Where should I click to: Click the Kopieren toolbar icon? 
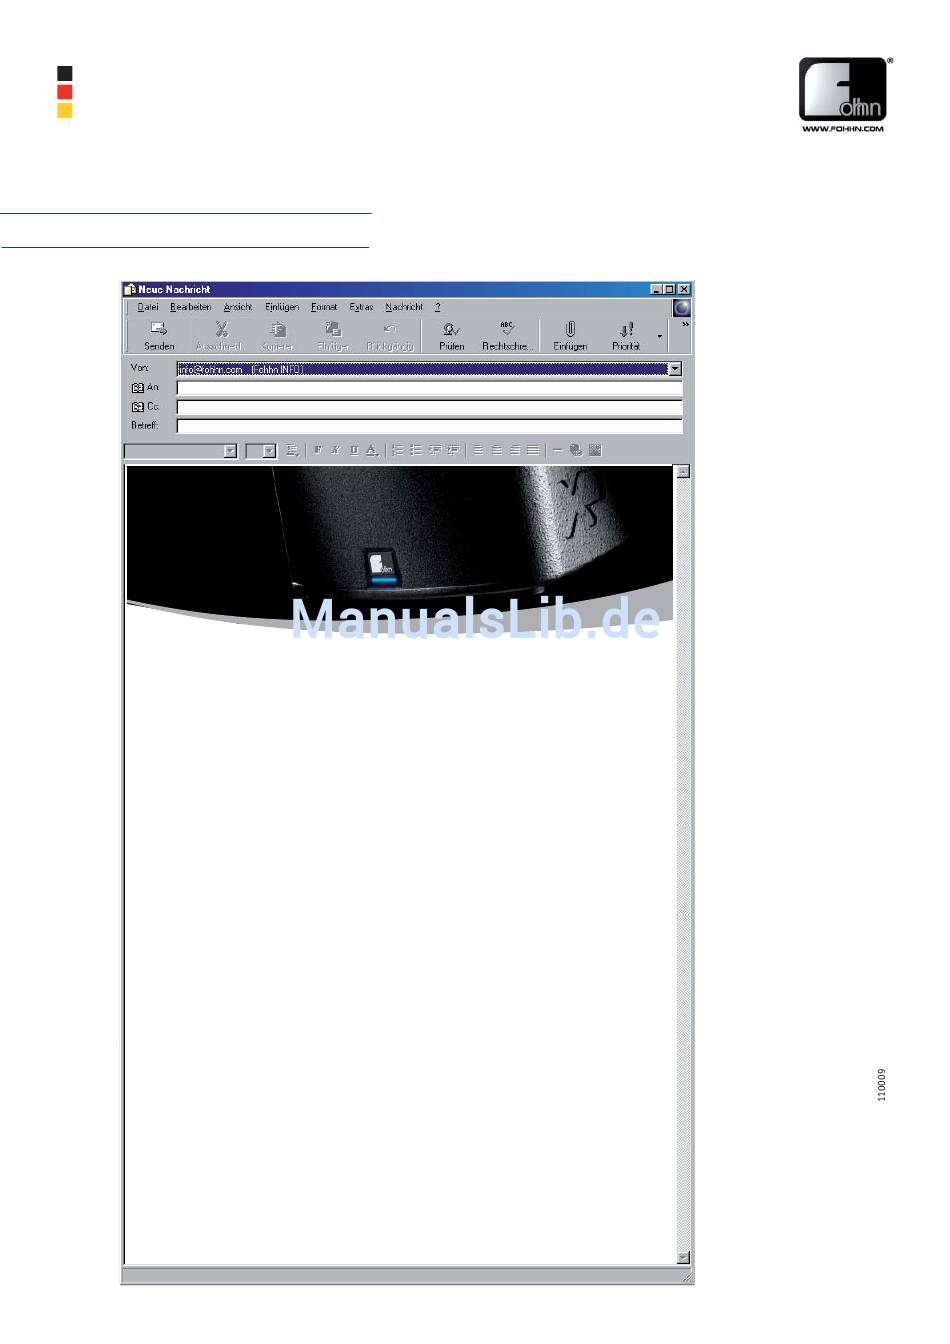(278, 329)
